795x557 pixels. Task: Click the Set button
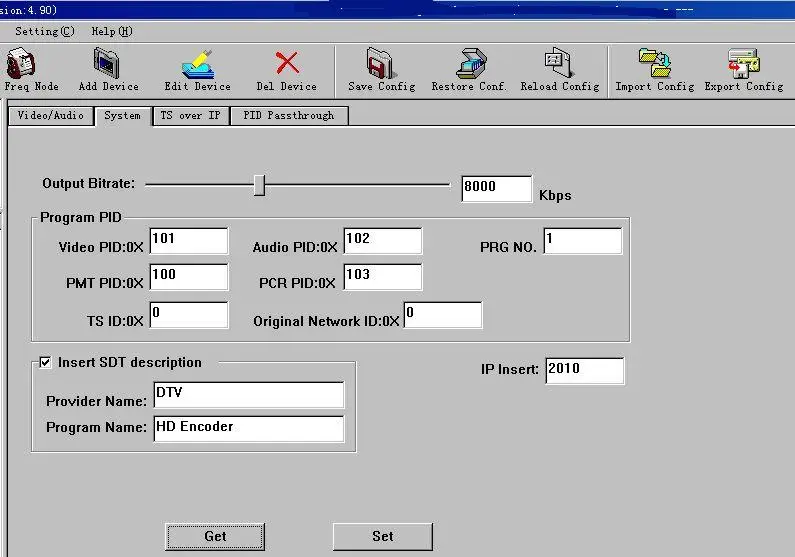383,536
